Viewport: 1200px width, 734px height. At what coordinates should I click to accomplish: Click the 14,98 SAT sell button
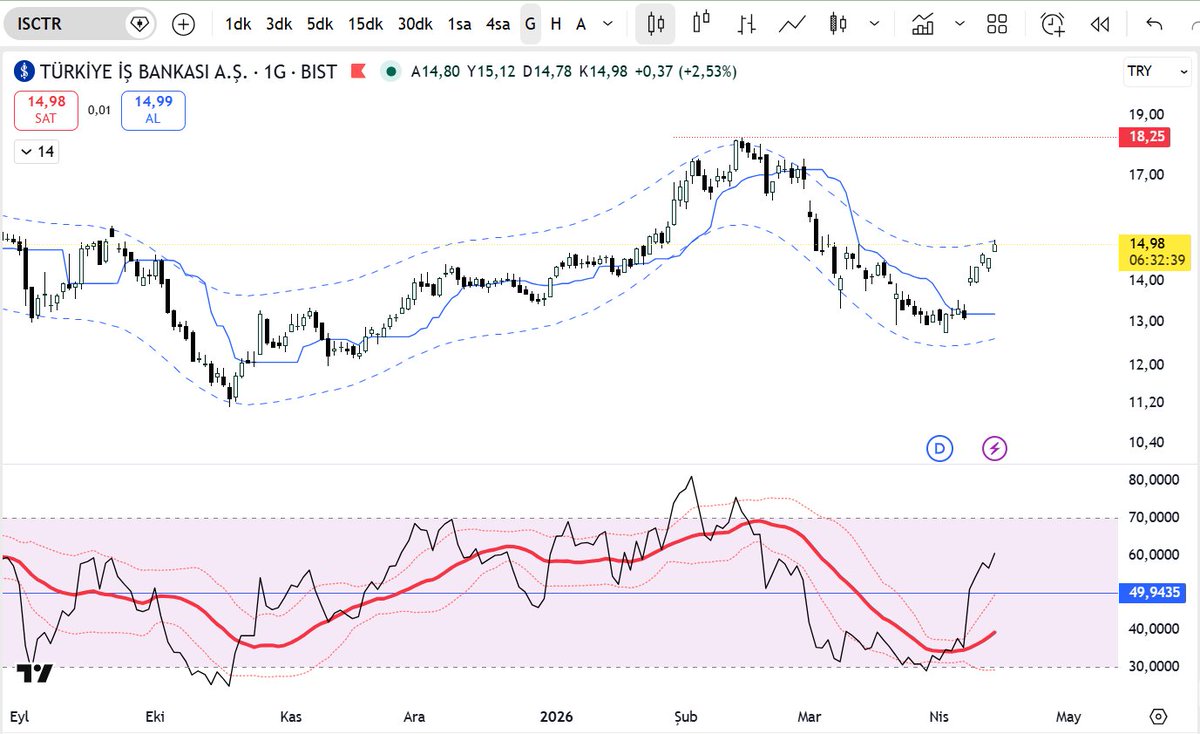coord(45,110)
